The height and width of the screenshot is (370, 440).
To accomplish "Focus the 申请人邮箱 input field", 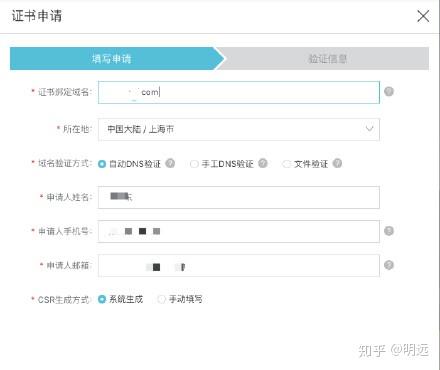I will coord(239,266).
